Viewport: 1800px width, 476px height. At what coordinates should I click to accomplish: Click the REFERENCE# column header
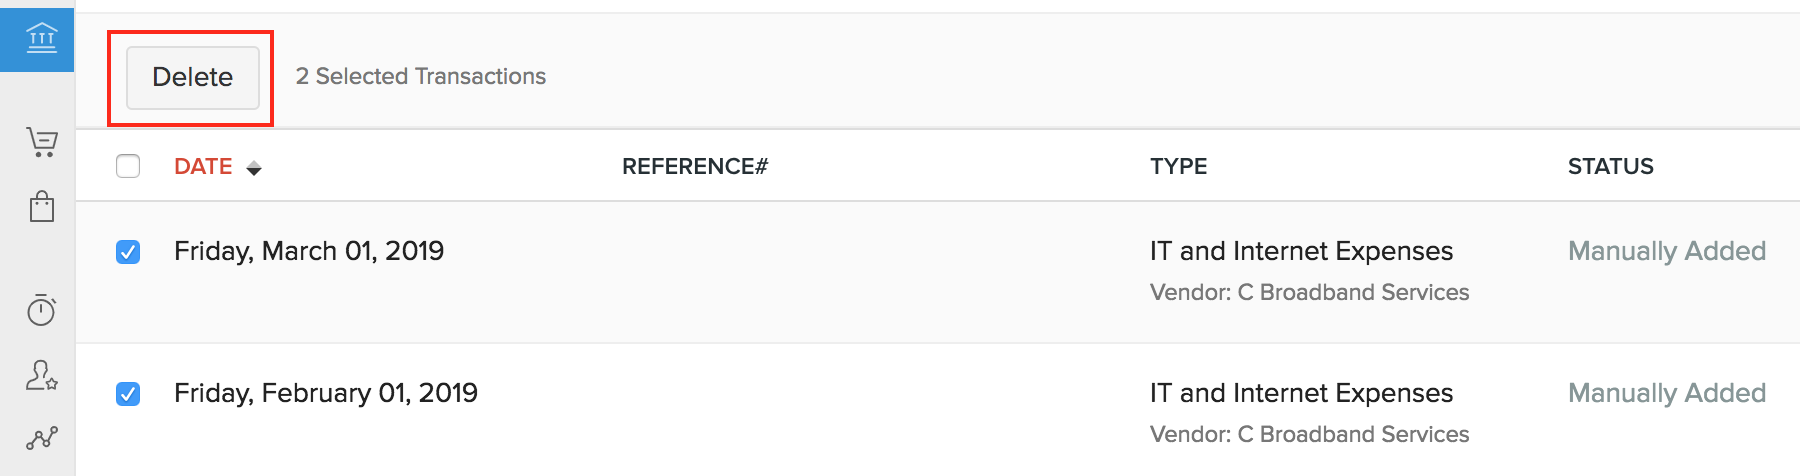click(694, 166)
